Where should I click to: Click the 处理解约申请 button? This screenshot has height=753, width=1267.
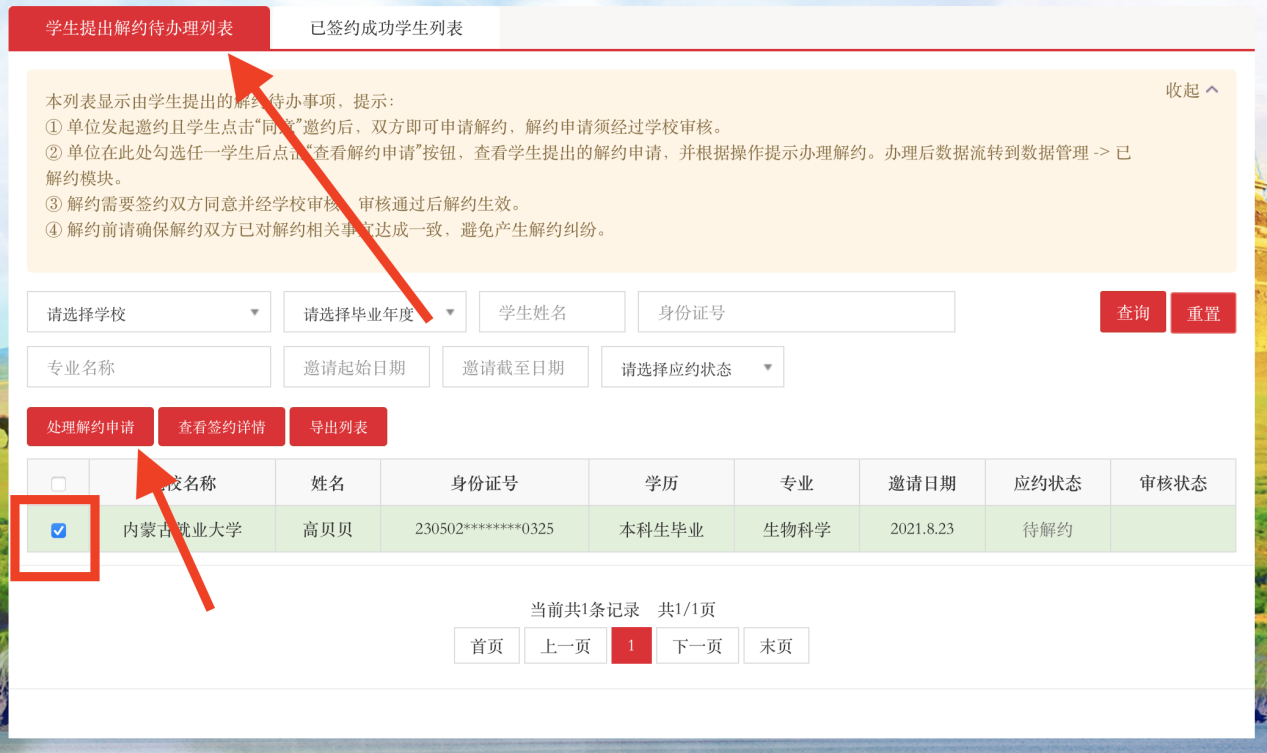(90, 427)
